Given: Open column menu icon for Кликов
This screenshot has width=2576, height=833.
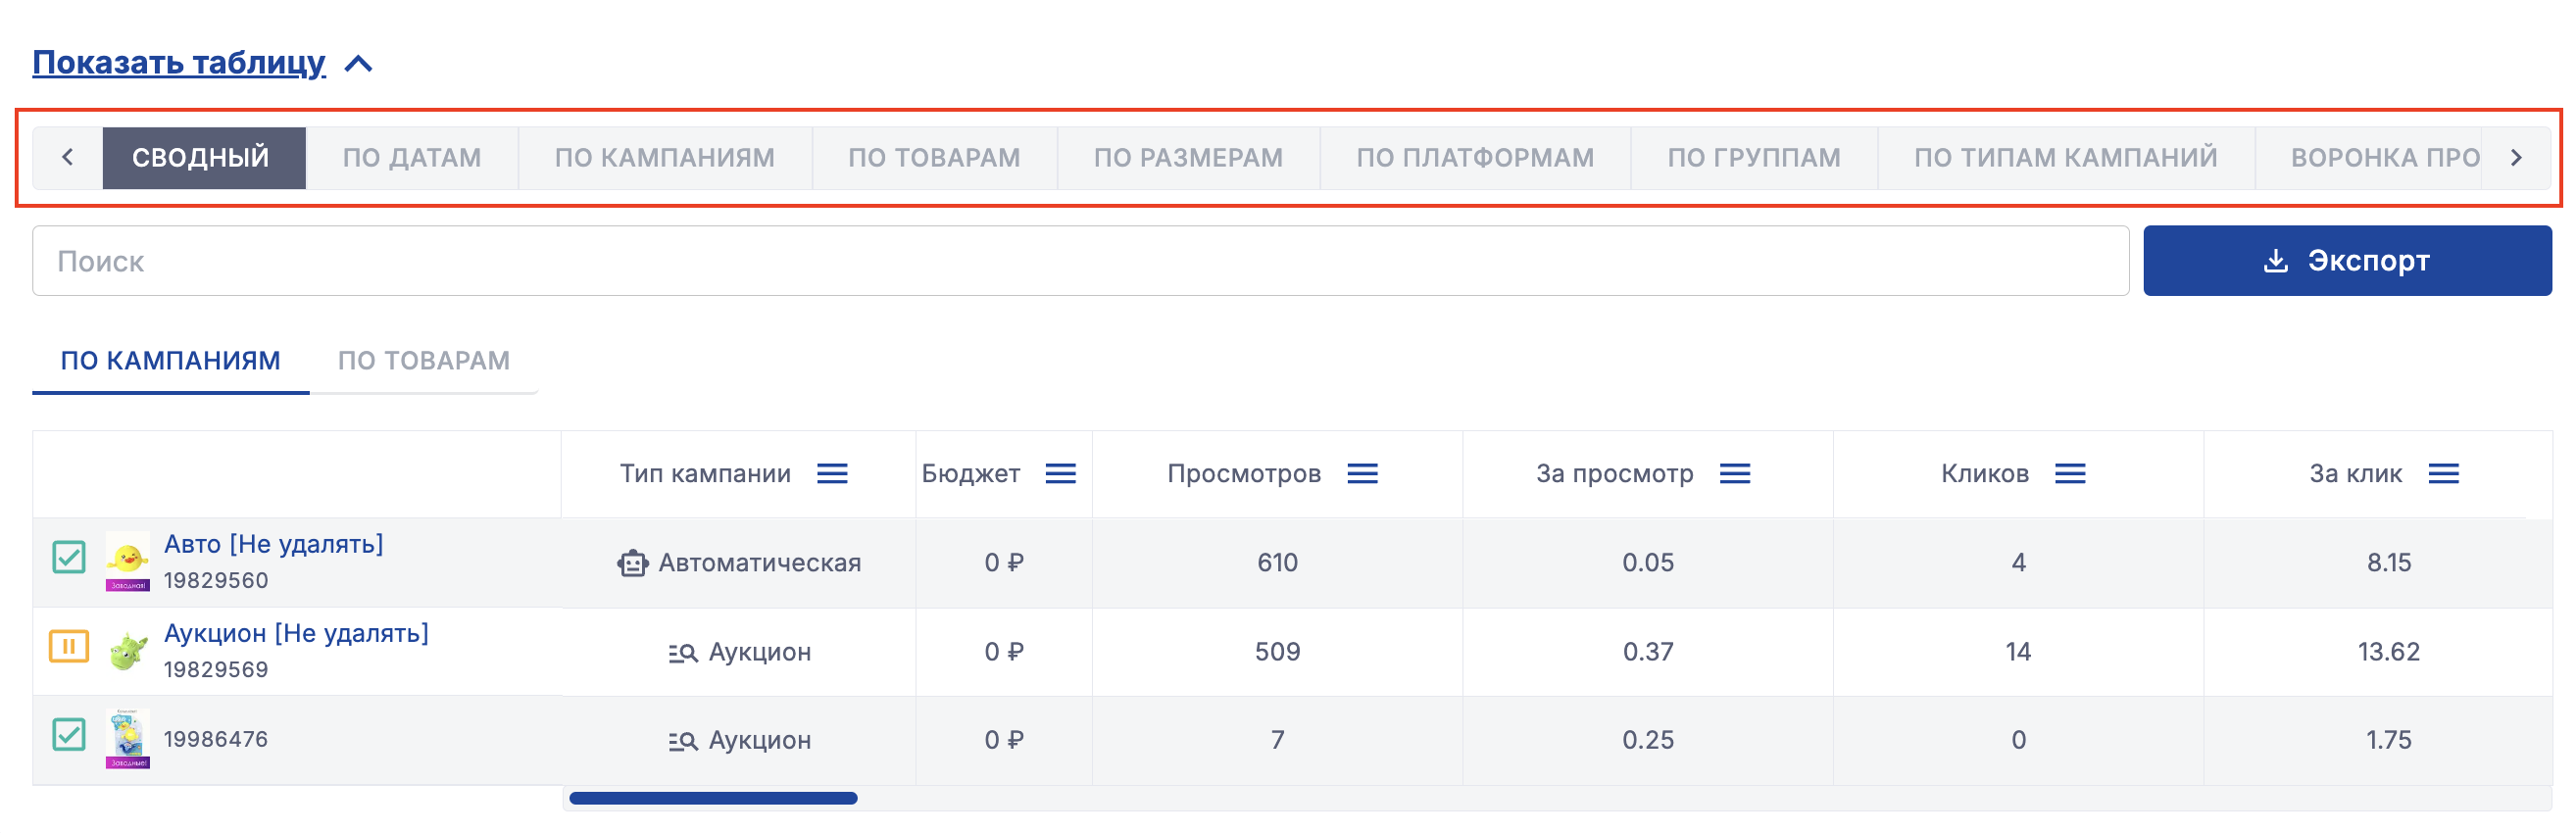Looking at the screenshot, I should 2070,473.
